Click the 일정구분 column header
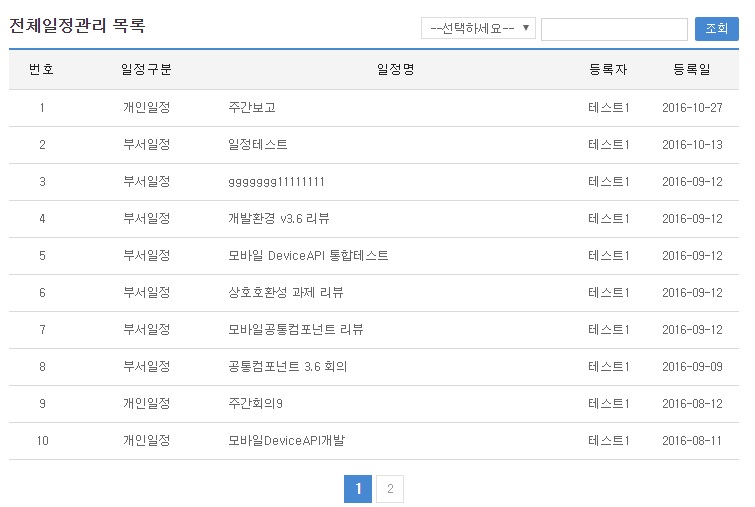The image size is (755, 507). (146, 69)
